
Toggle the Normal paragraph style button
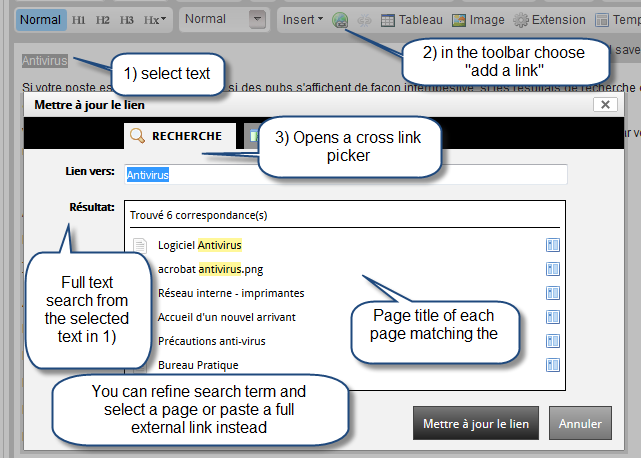41,19
